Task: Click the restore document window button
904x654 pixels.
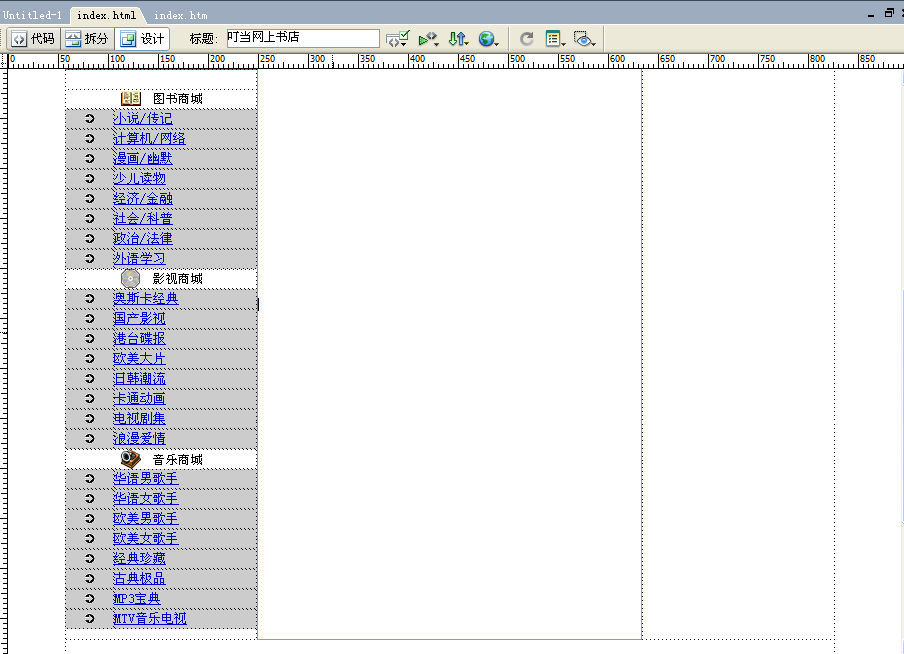Action: pyautogui.click(x=889, y=13)
